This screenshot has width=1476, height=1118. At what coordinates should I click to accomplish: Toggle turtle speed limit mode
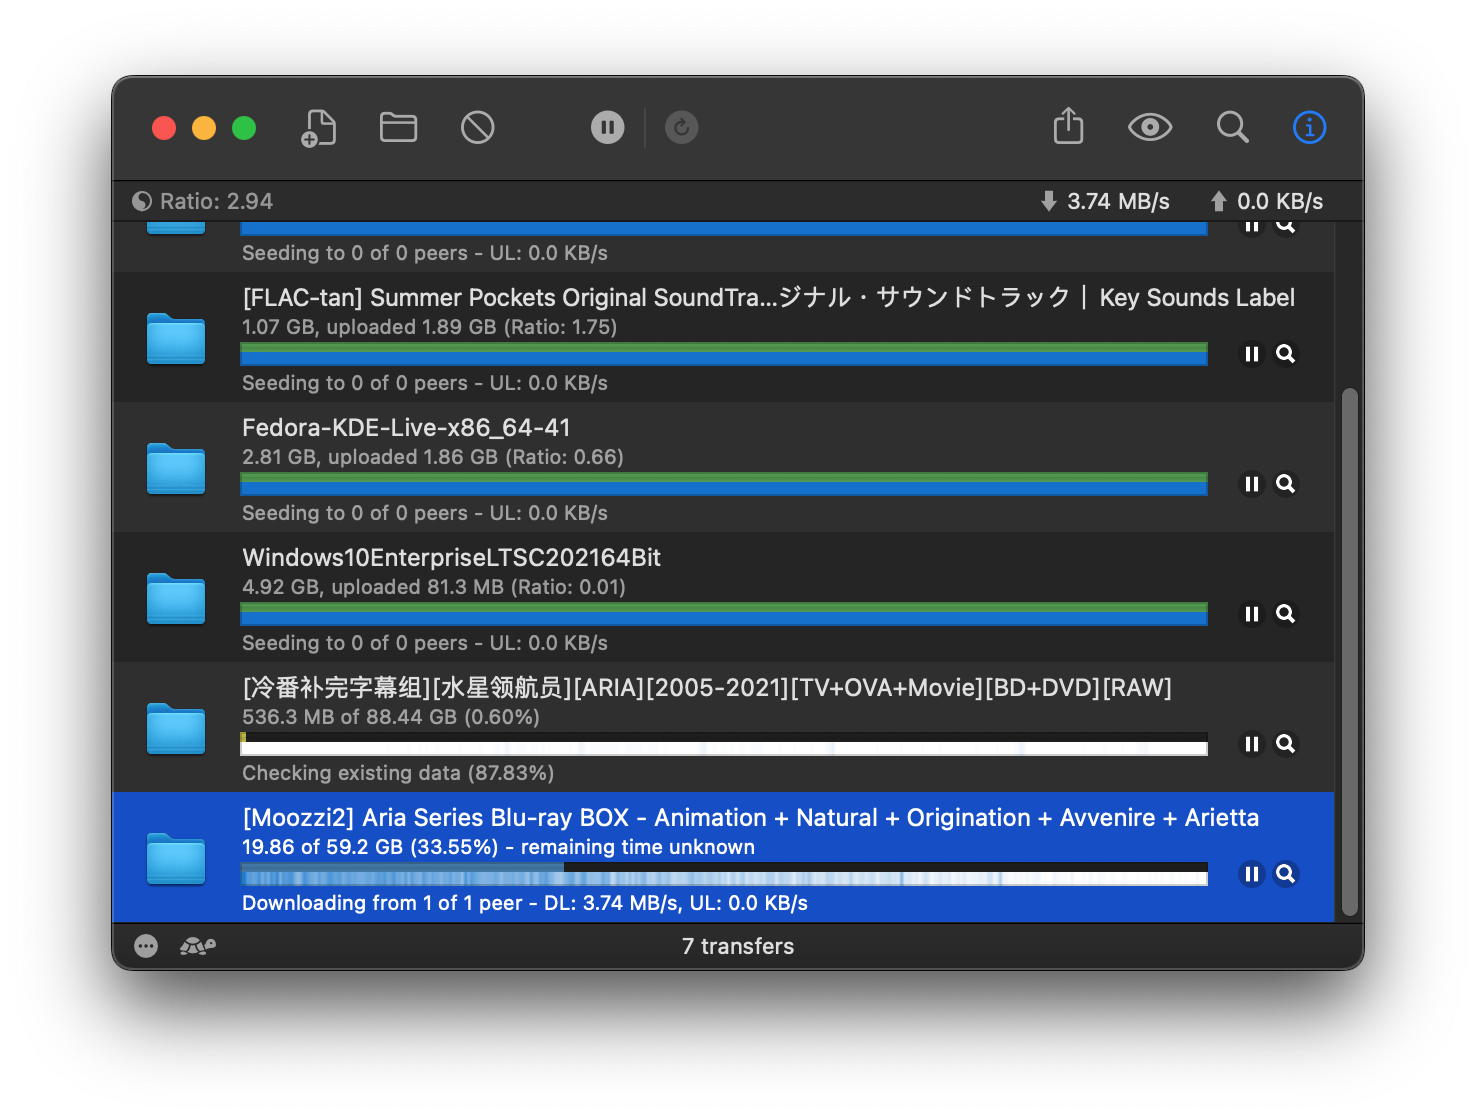click(198, 946)
